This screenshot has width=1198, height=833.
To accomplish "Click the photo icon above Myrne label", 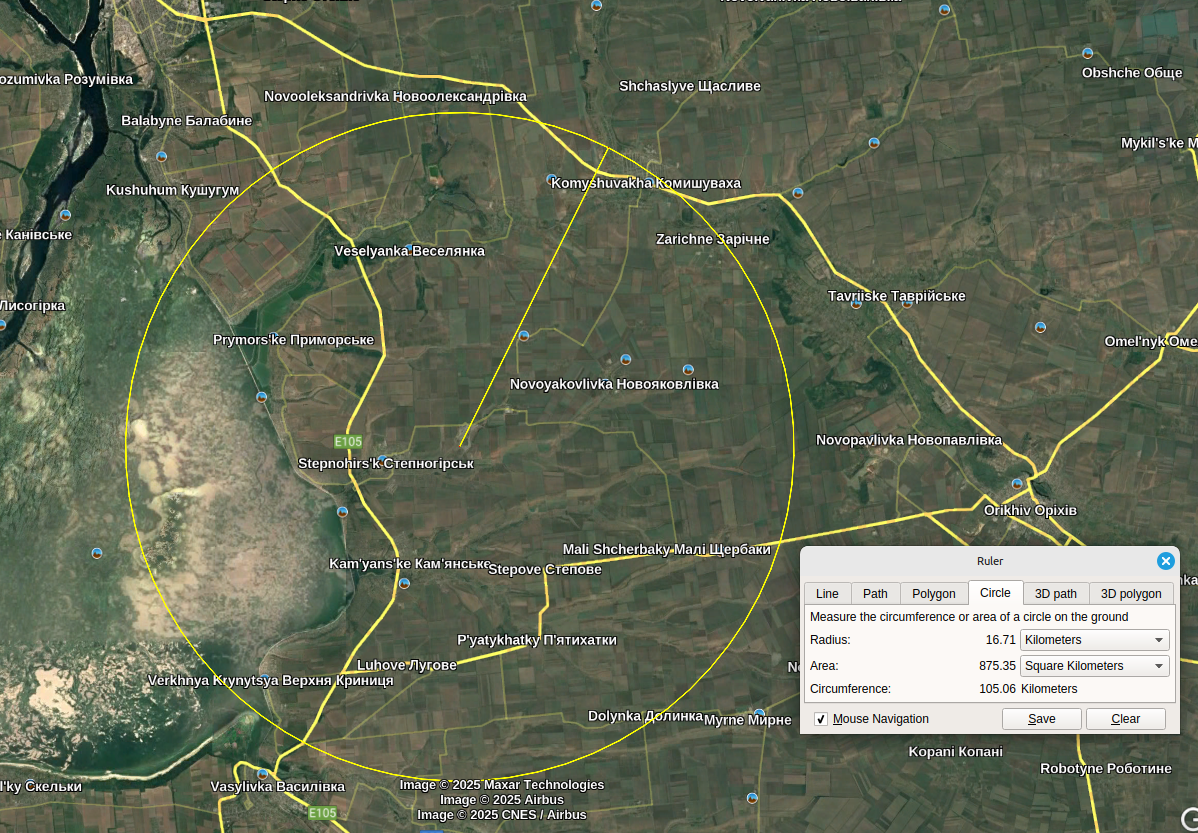I will [759, 713].
